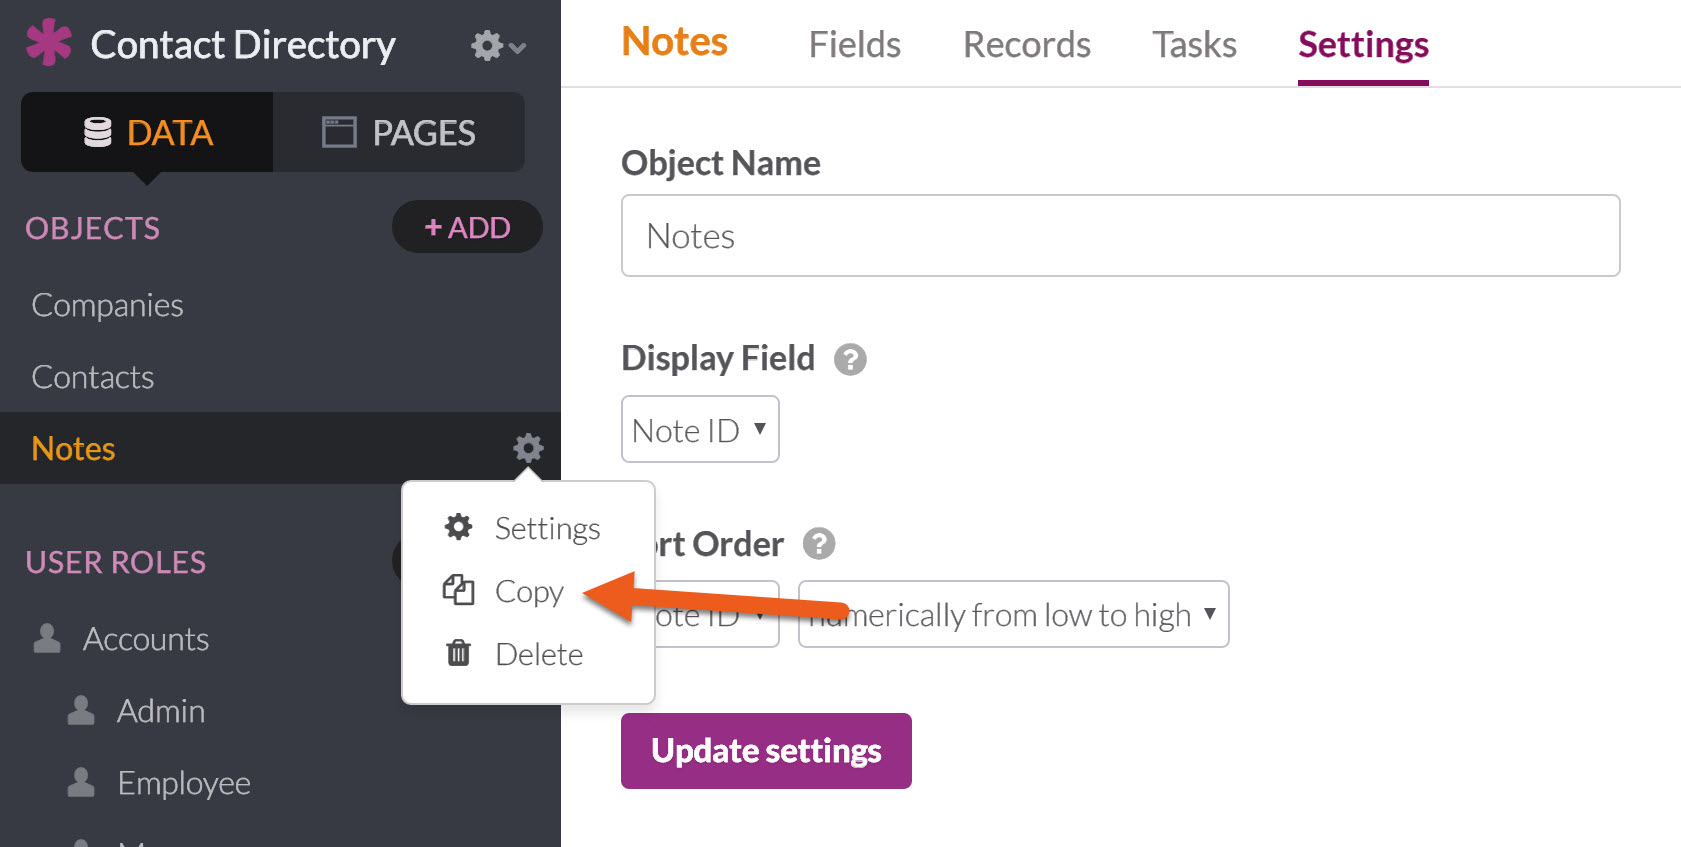Click the + ADD object button

coord(467,227)
